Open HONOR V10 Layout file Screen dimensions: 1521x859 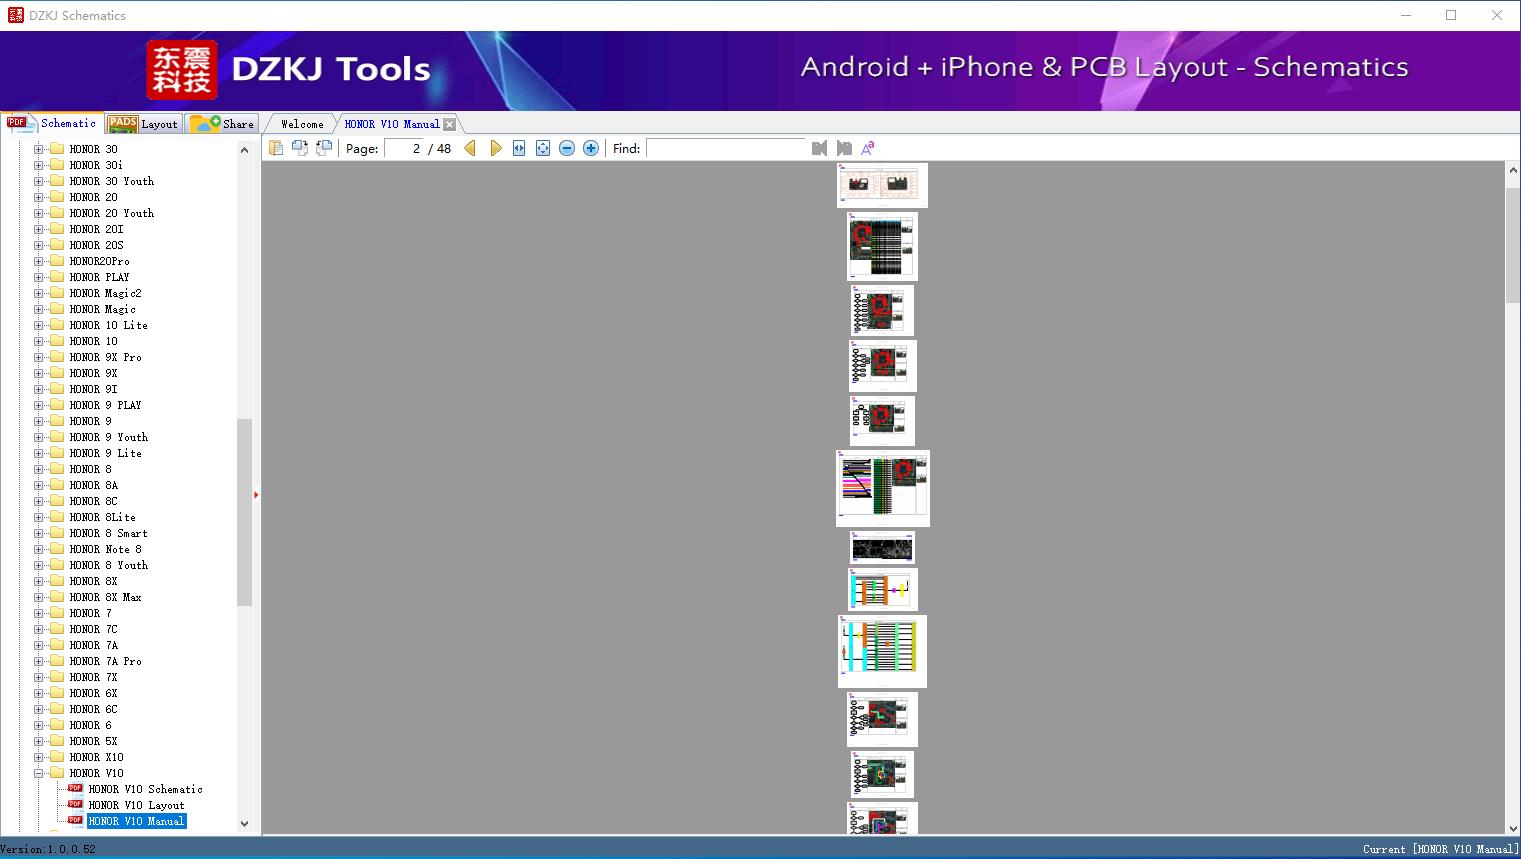(x=136, y=805)
